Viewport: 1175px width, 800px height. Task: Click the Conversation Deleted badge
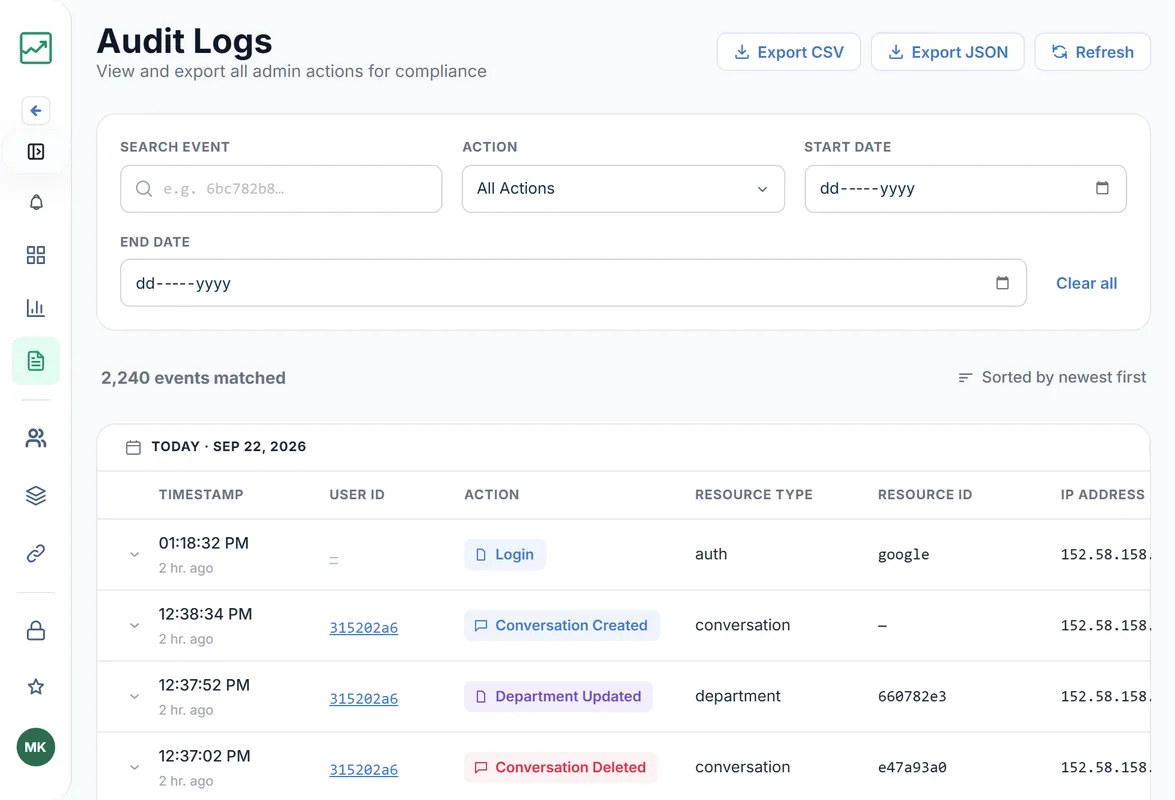[561, 768]
